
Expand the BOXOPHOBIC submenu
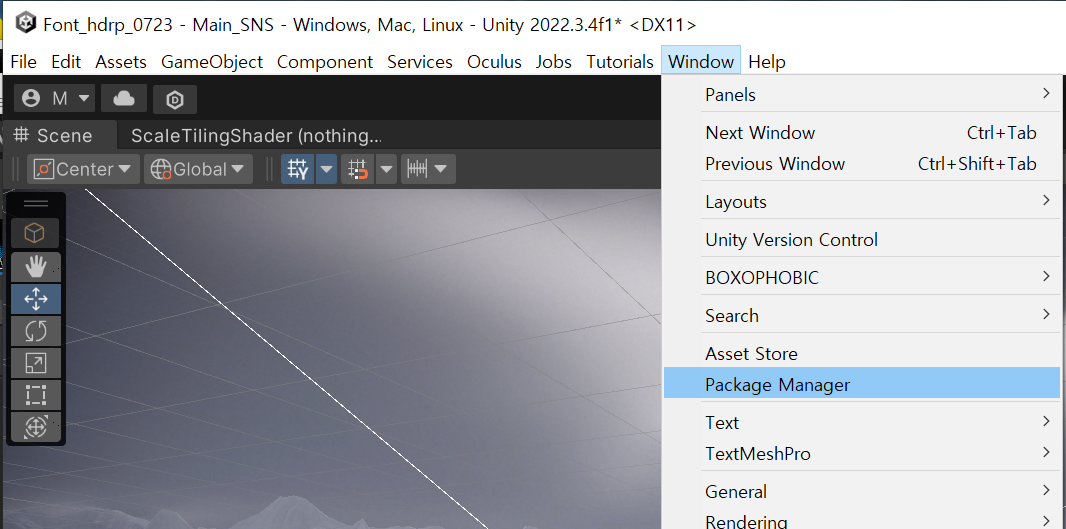861,277
